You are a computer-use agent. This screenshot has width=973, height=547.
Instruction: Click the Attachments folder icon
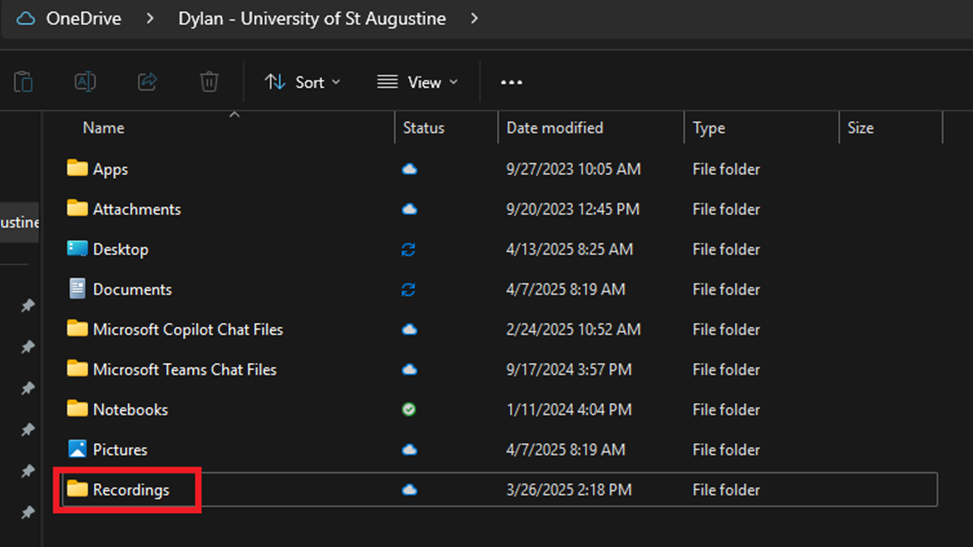(x=77, y=208)
